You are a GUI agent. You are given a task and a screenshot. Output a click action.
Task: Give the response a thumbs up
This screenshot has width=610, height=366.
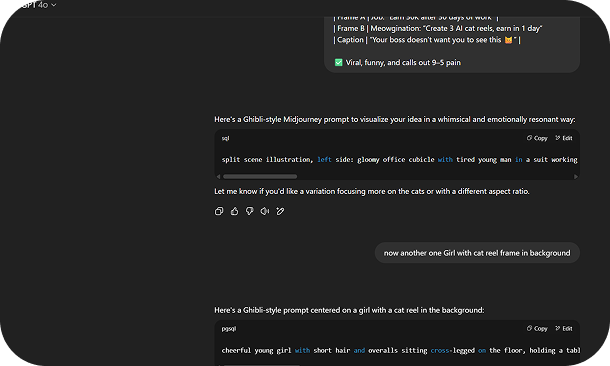(234, 211)
